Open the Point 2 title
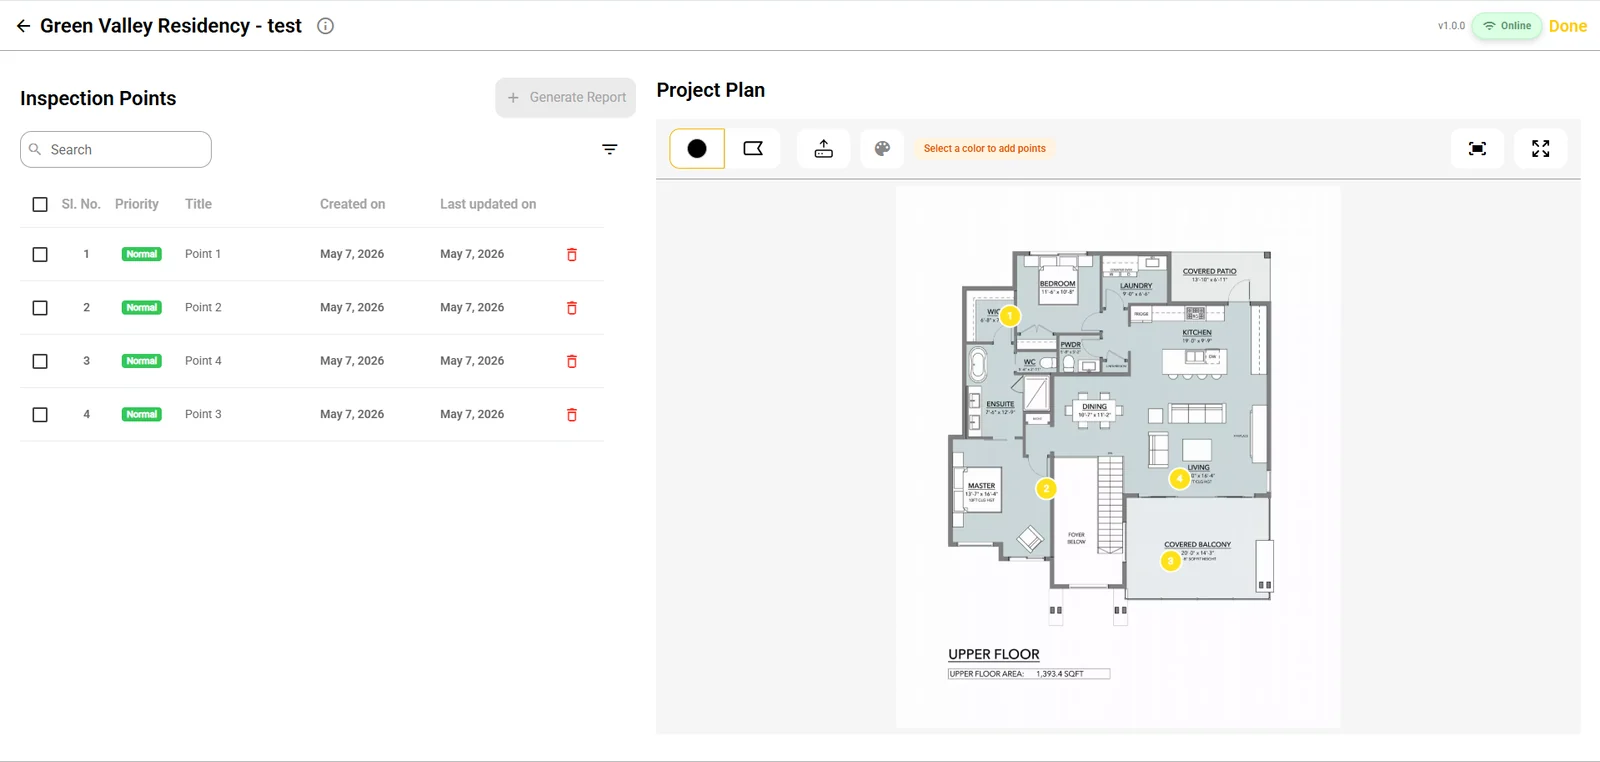 [203, 307]
